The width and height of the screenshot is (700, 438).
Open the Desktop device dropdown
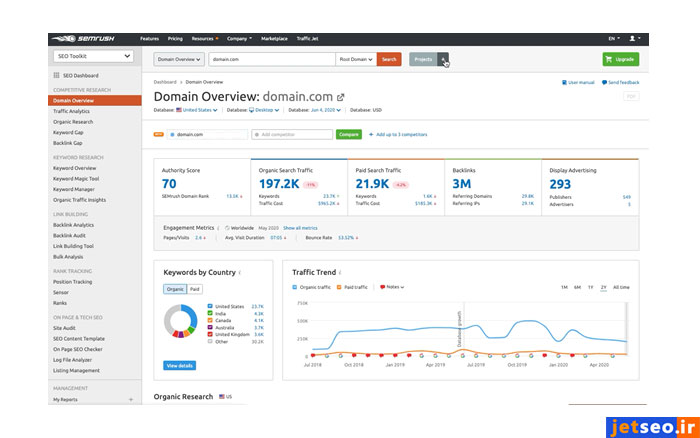(x=264, y=110)
